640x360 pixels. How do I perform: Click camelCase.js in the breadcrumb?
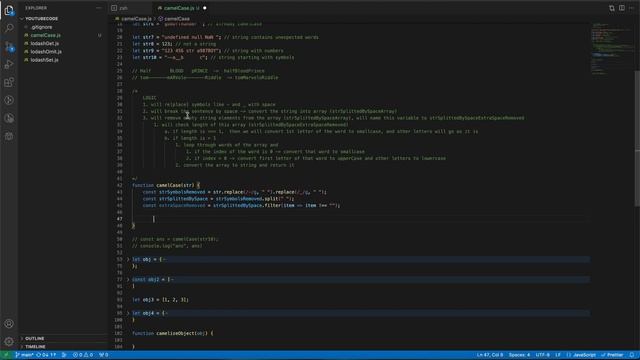(136, 19)
